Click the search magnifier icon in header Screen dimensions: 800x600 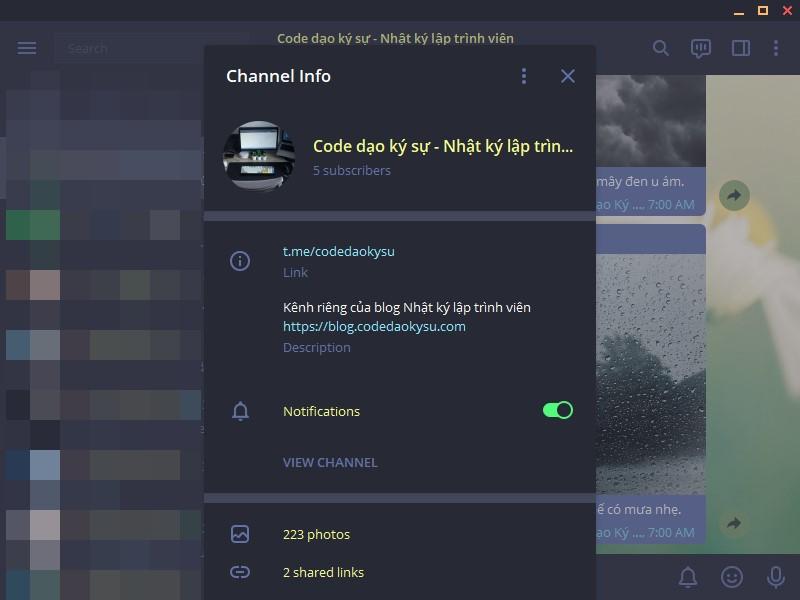(x=661, y=48)
